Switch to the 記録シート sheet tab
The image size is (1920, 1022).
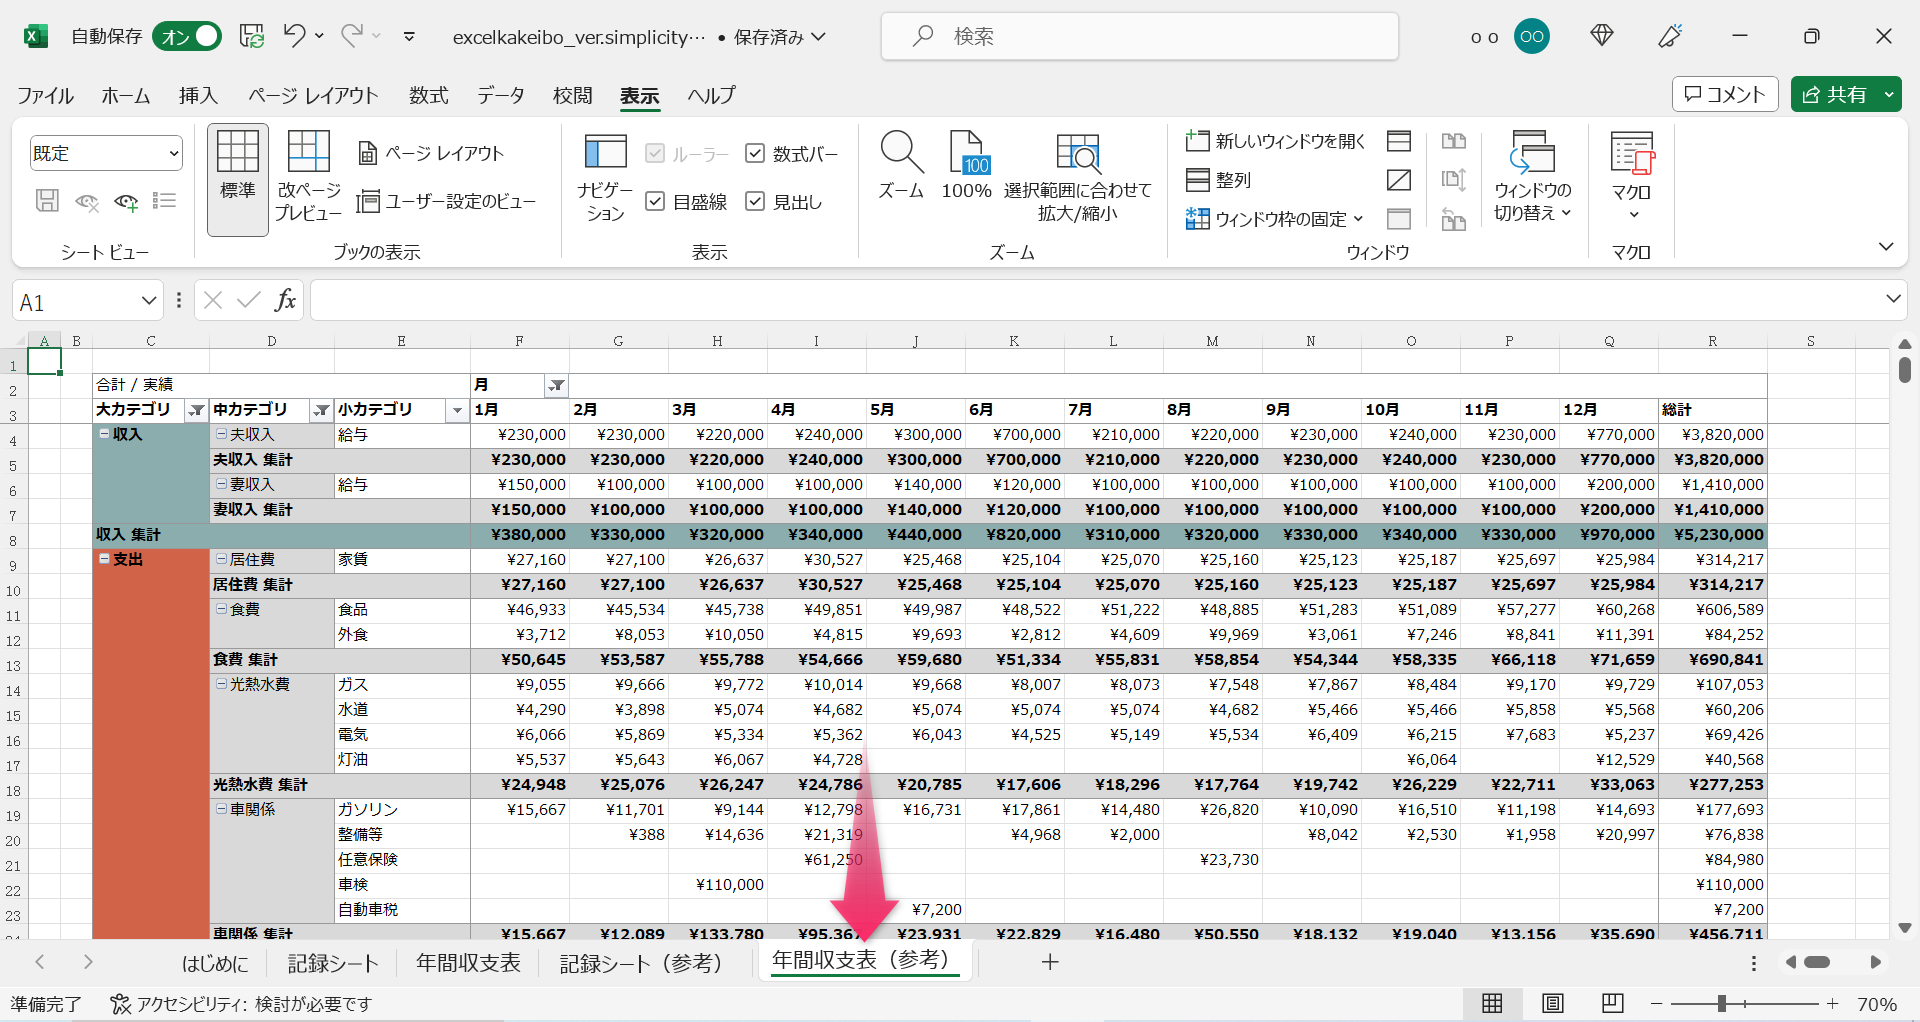(333, 963)
